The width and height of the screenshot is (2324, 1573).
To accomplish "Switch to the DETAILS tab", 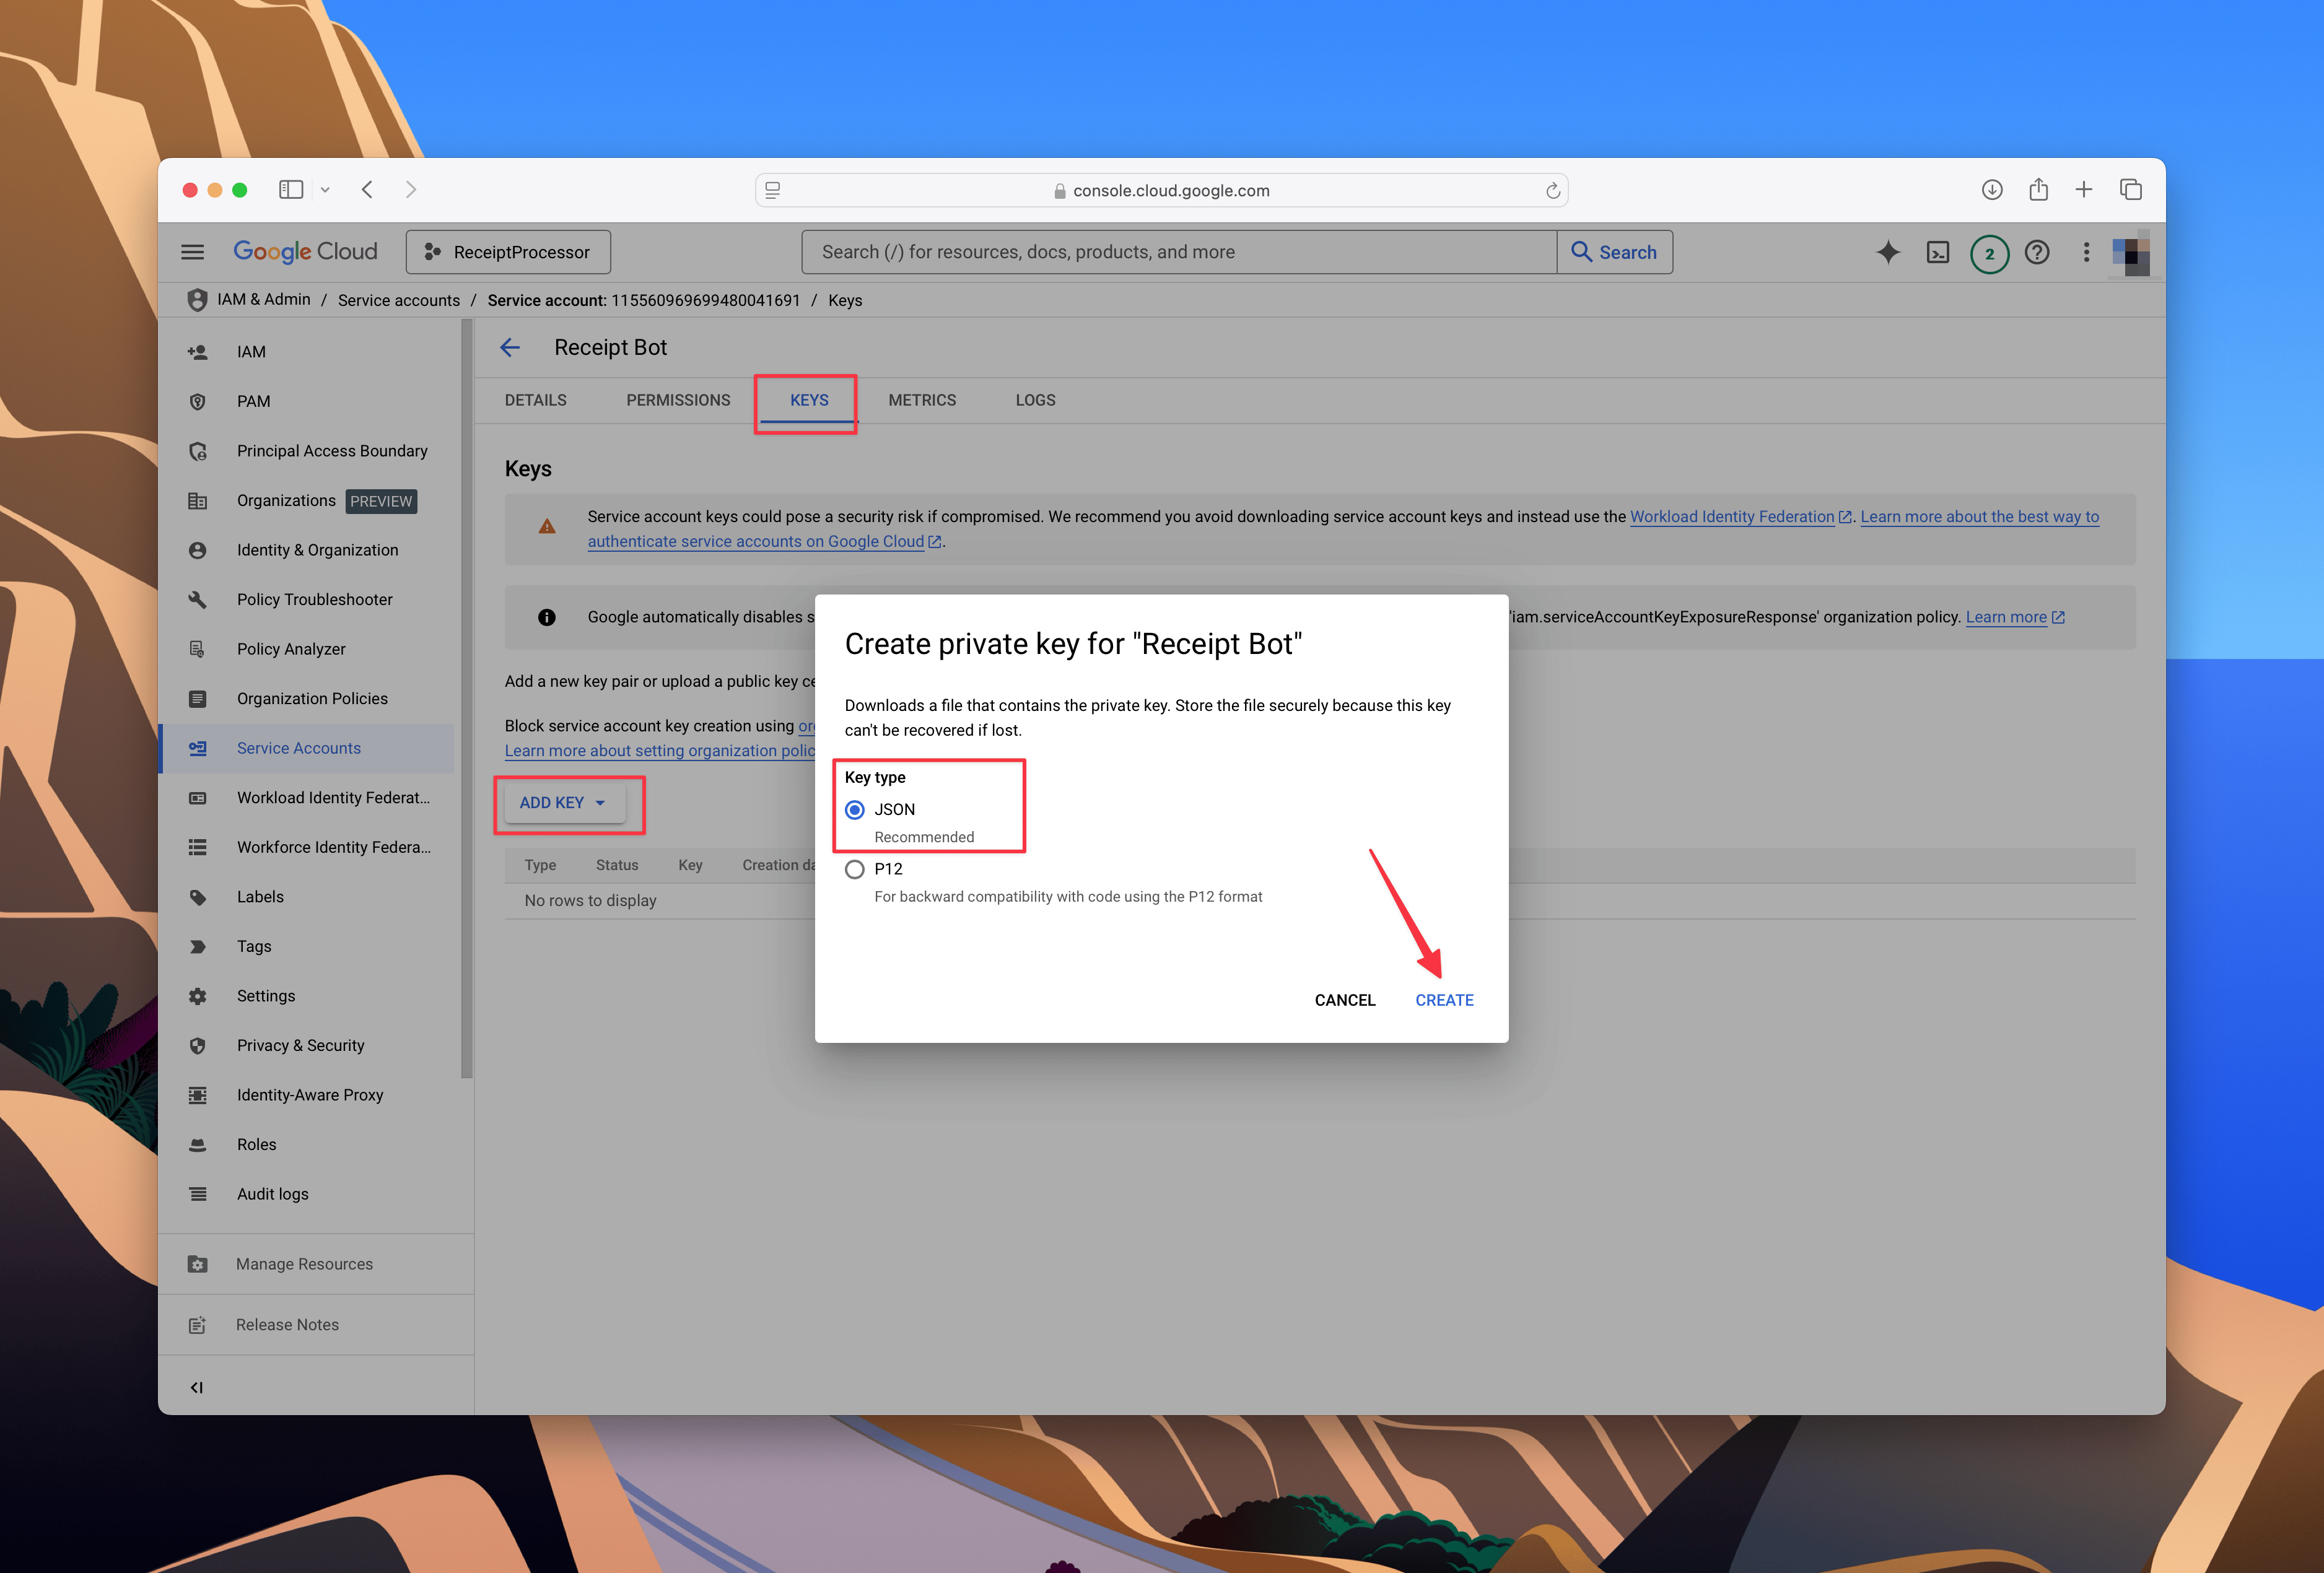I will [x=535, y=400].
